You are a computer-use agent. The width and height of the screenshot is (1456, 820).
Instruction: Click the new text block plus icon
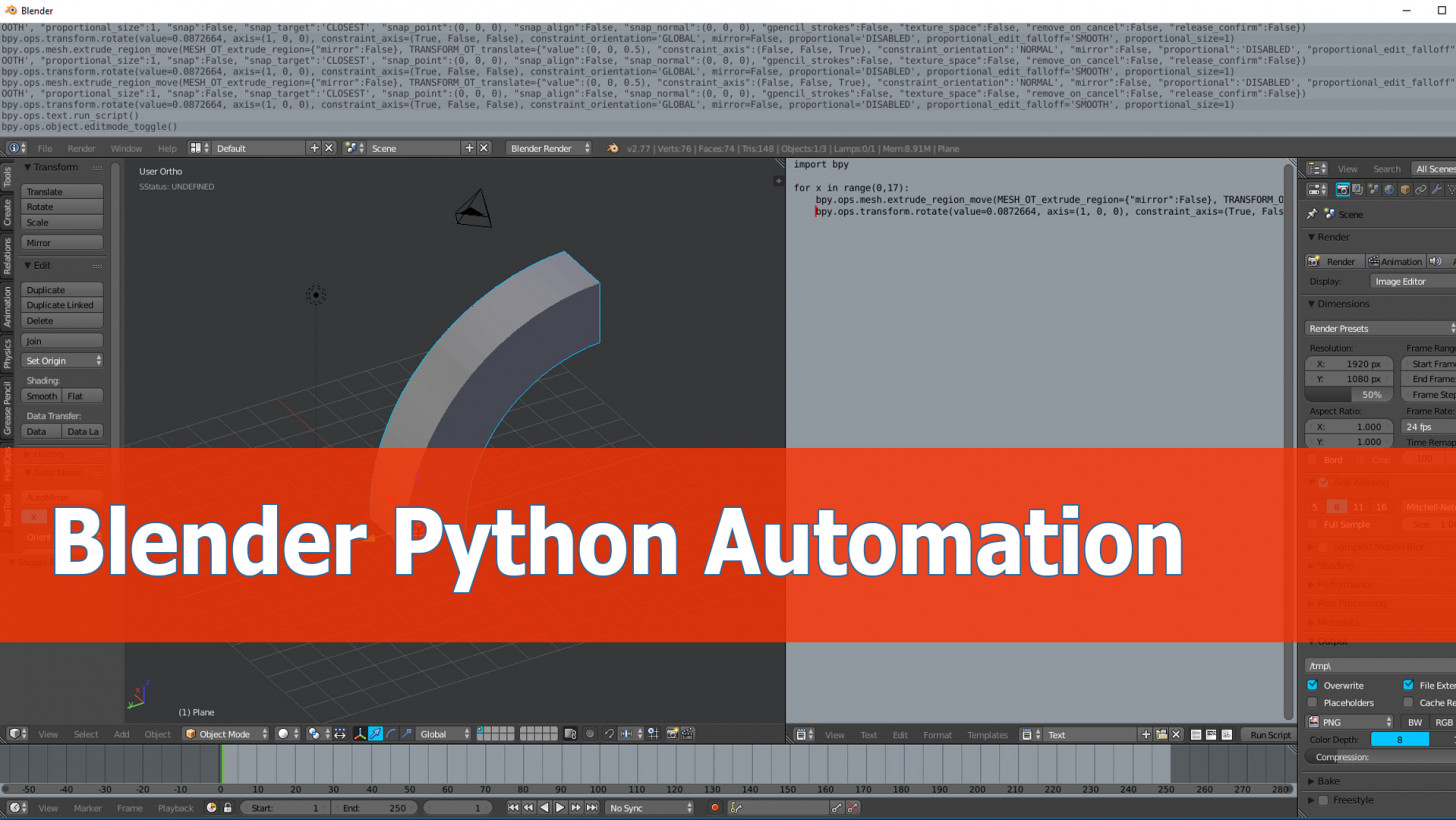(1145, 735)
